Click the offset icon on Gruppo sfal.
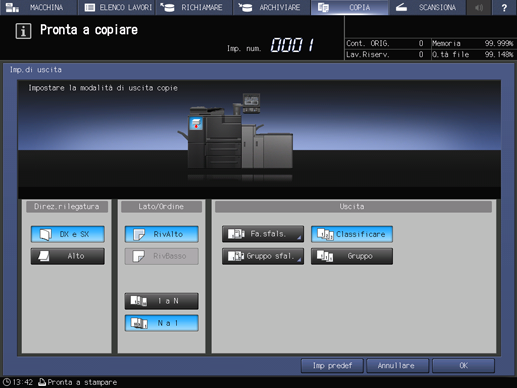The height and width of the screenshot is (388, 517). coord(236,256)
